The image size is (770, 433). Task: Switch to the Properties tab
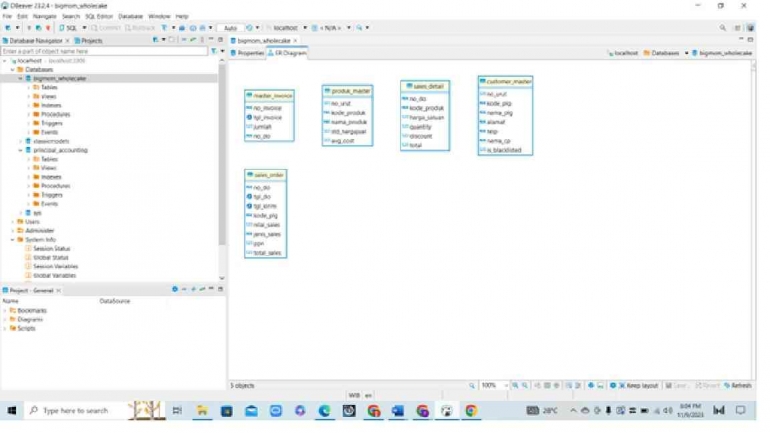(x=248, y=53)
